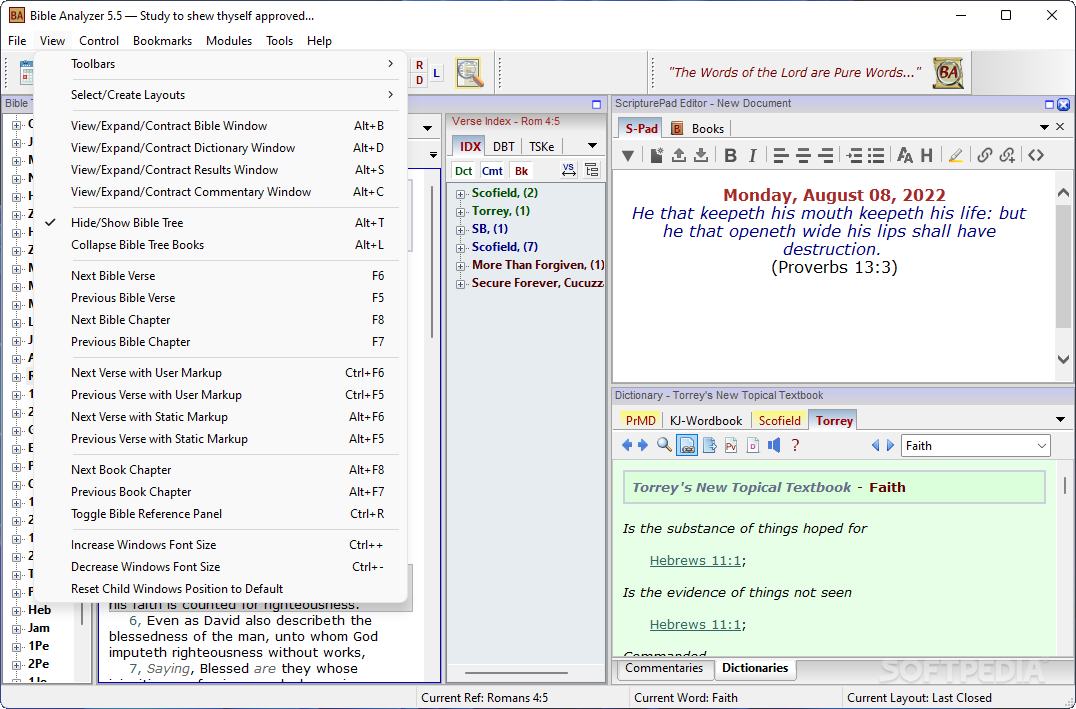Expand More Than Forgiven, (1) node
The image size is (1076, 709).
tap(460, 266)
